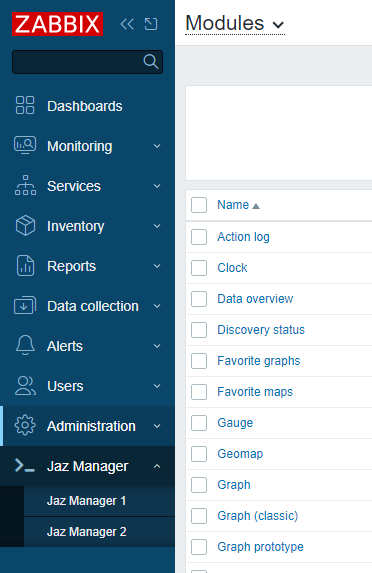Open the Graph module link
Screen dimensions: 372x573
[234, 485]
